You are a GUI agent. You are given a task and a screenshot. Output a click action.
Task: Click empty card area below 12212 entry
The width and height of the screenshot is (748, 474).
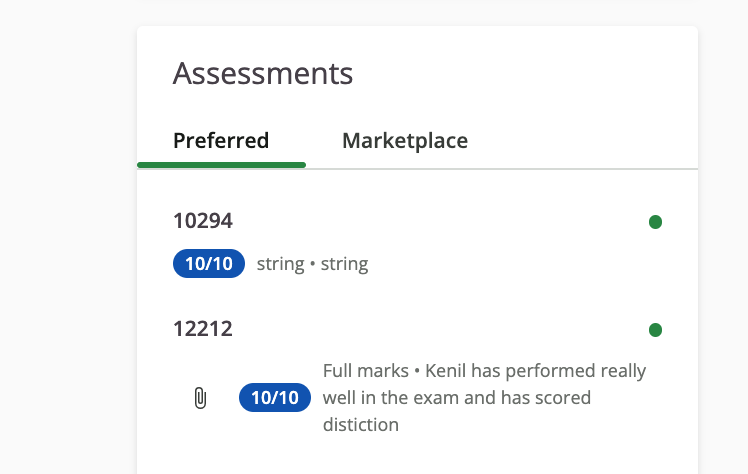click(x=417, y=457)
